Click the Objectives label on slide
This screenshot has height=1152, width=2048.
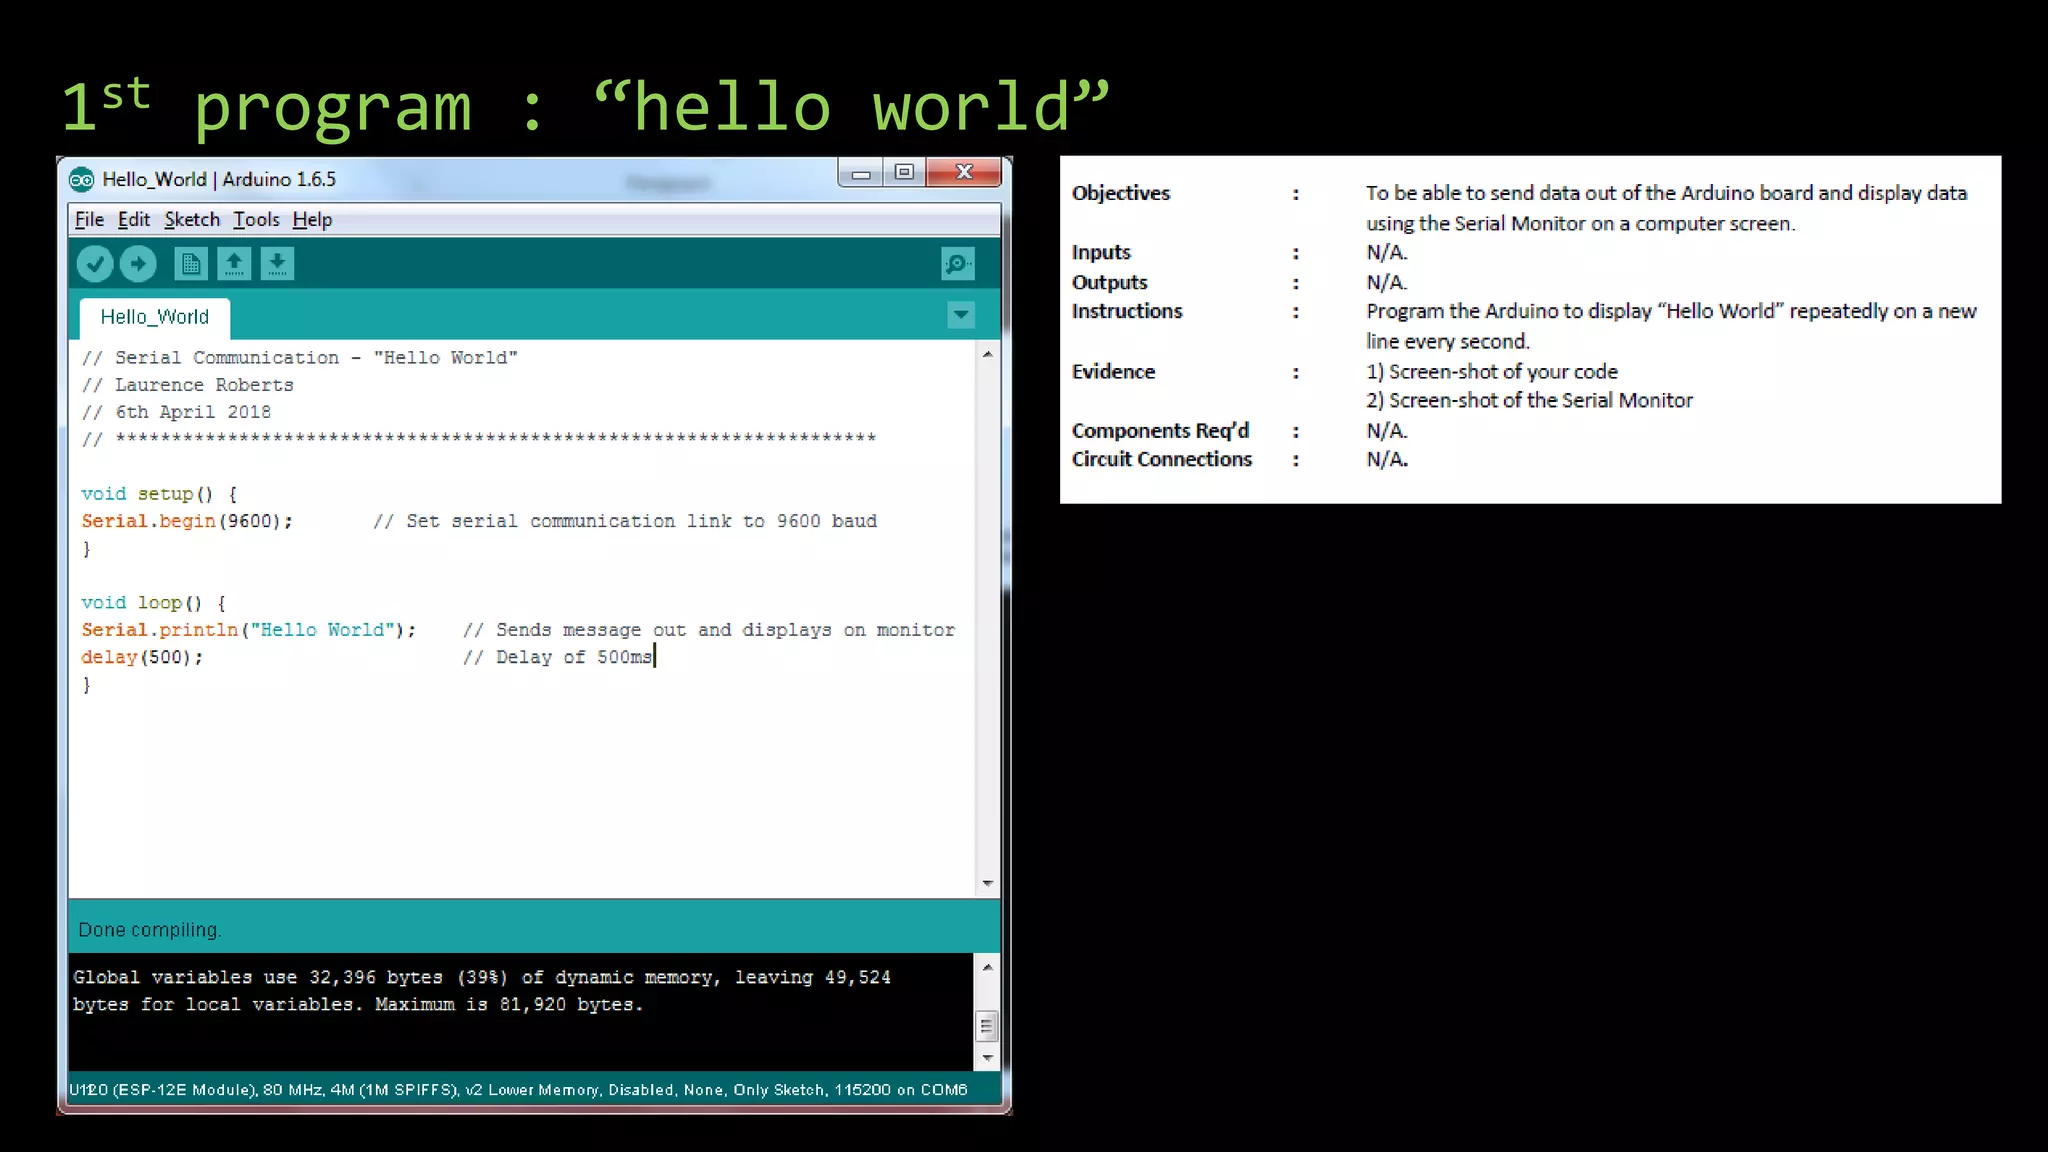click(1121, 193)
